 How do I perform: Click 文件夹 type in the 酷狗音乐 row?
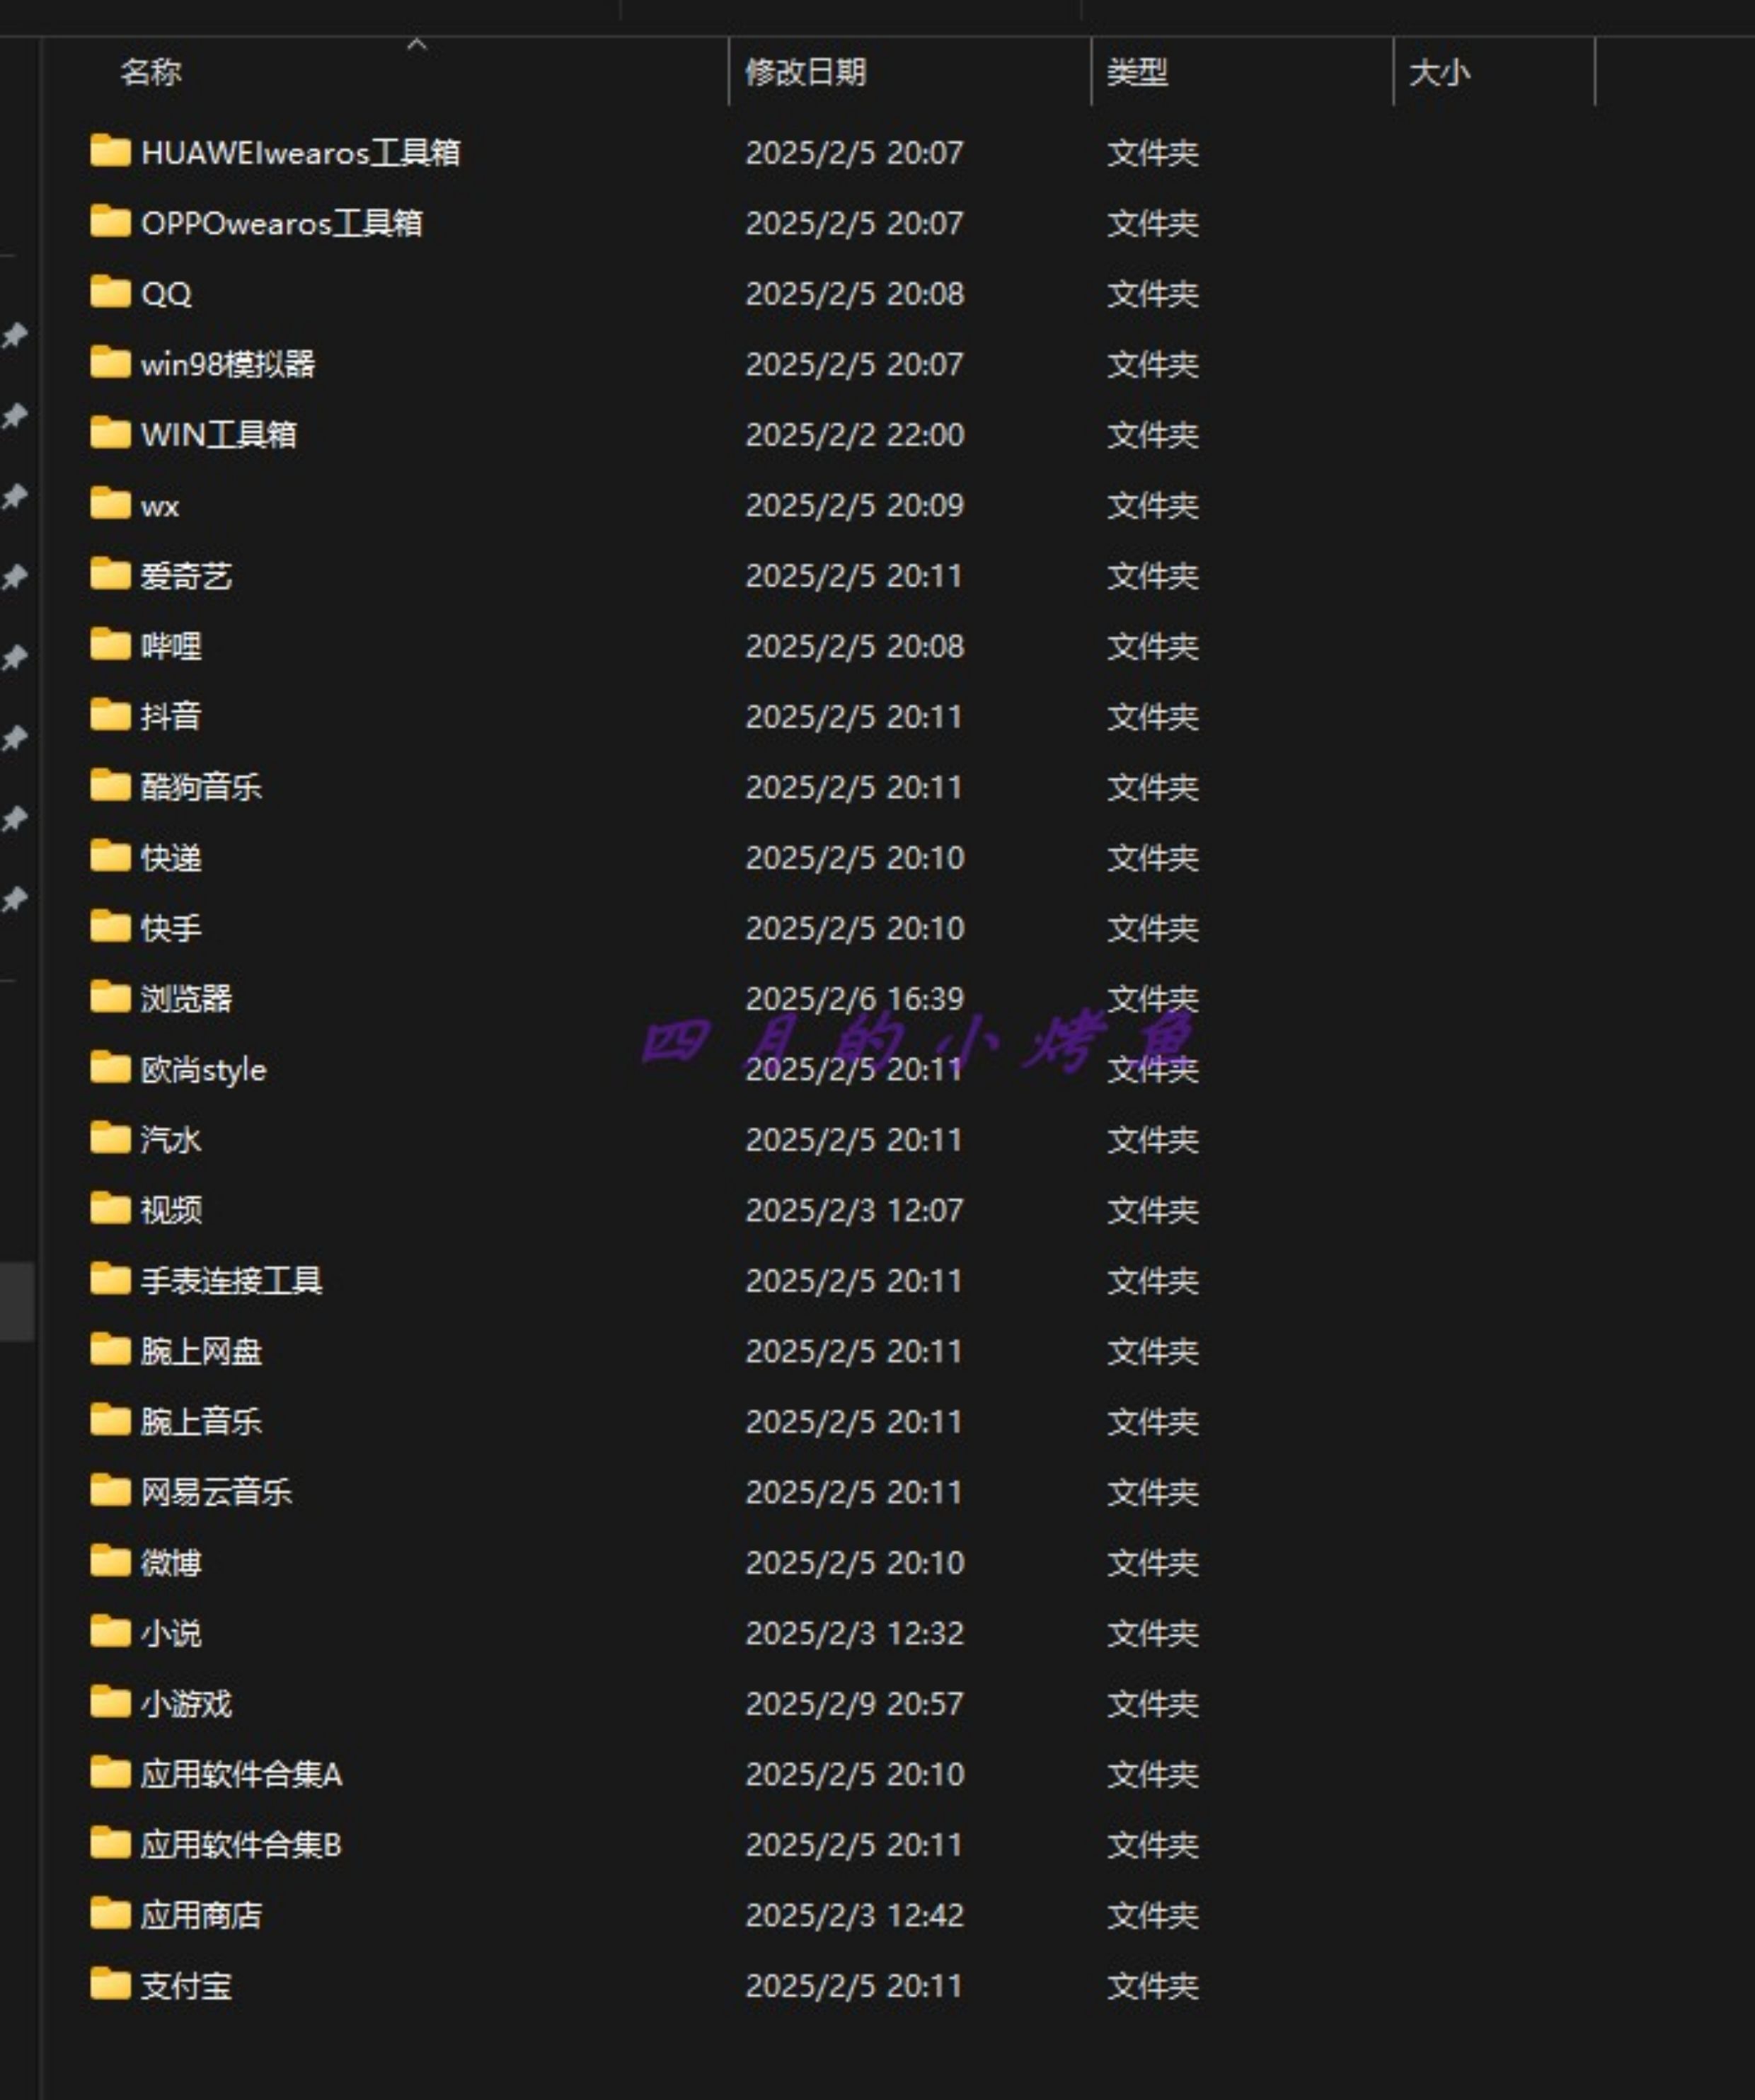pyautogui.click(x=1152, y=787)
